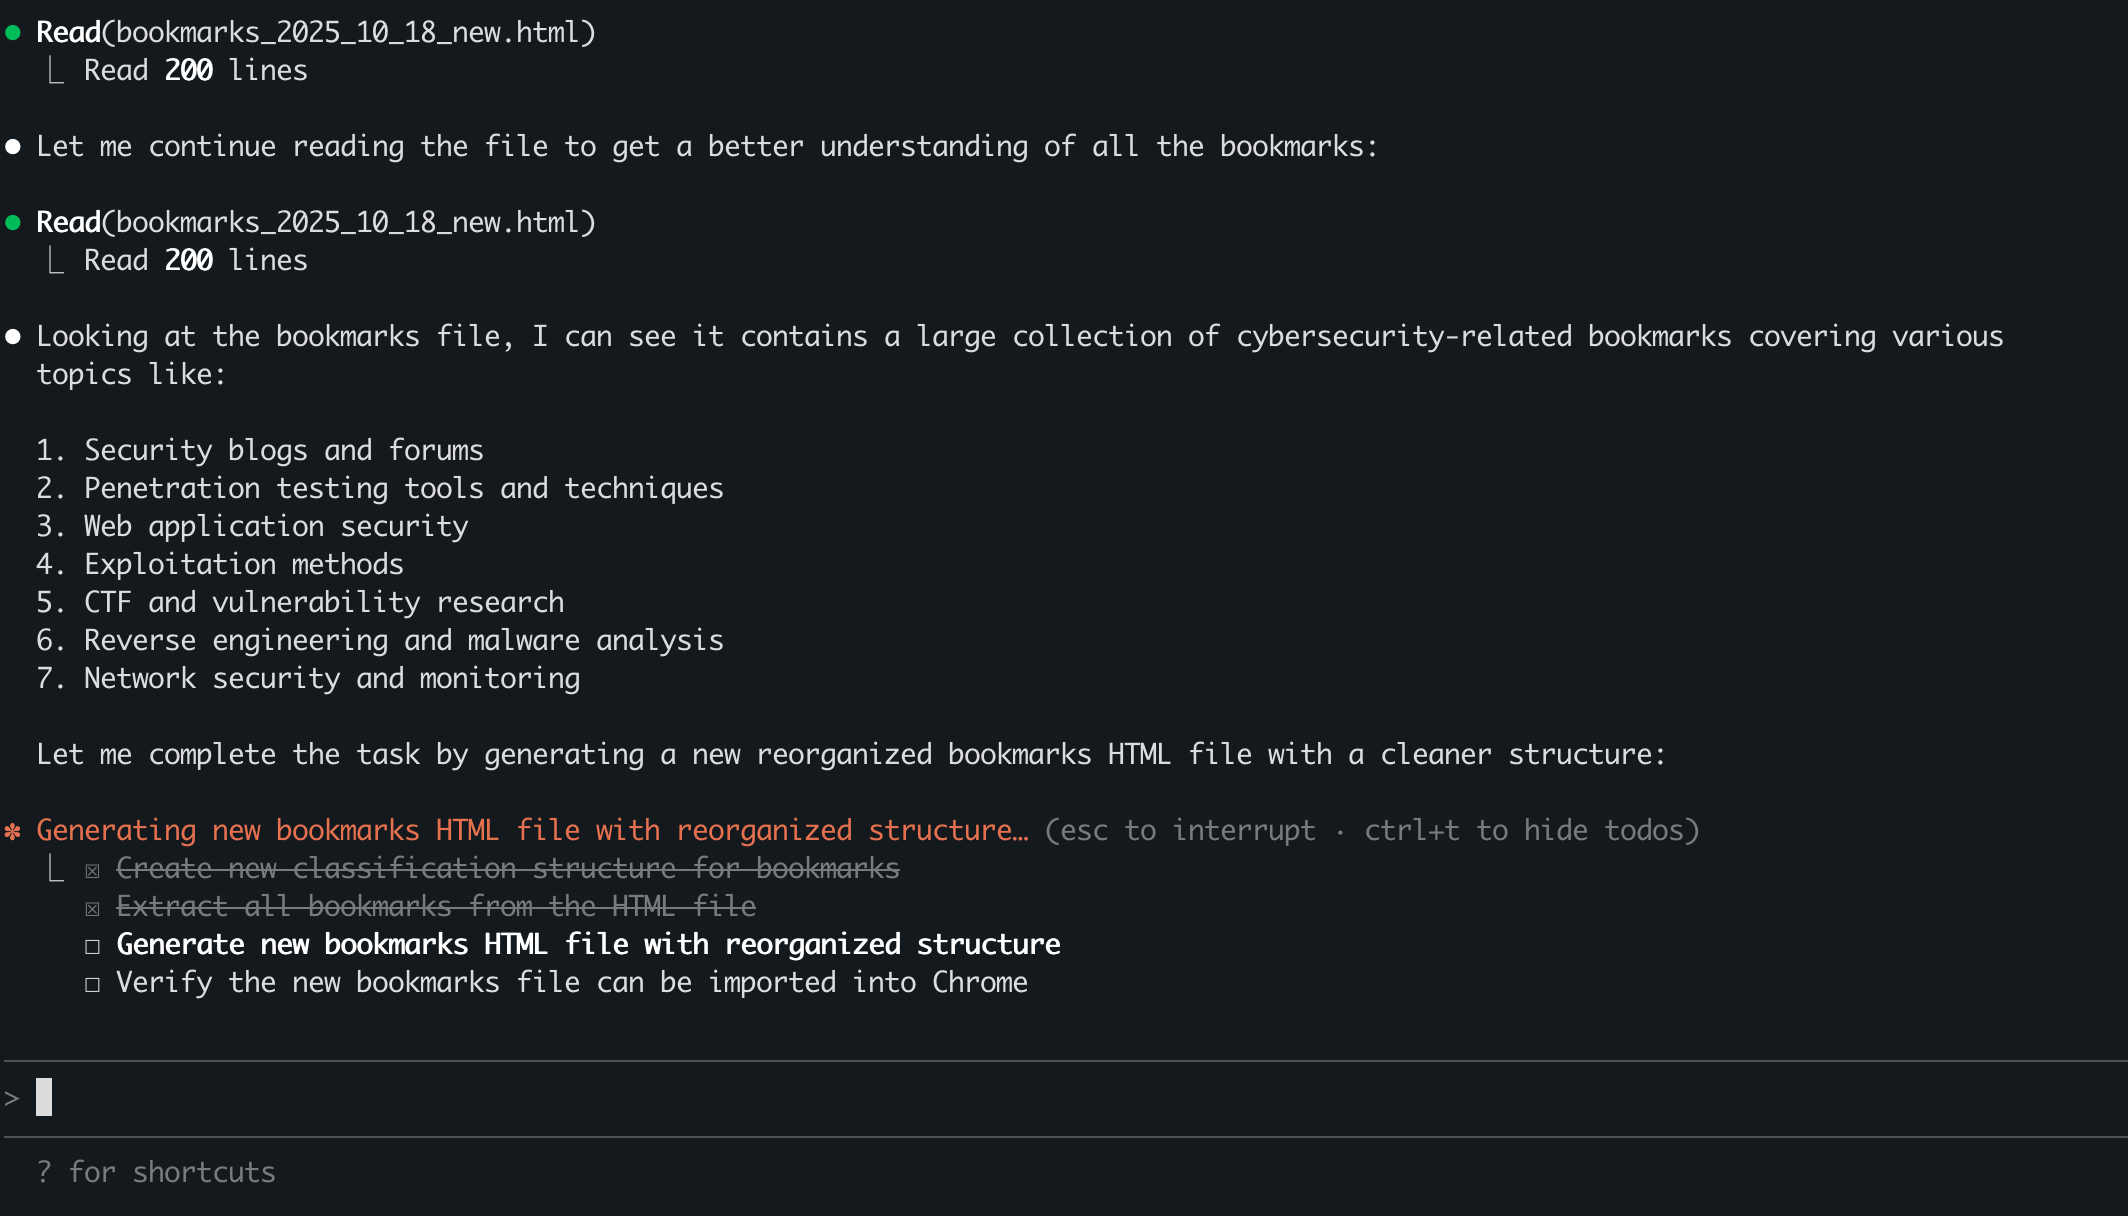Toggle the checked "Create new classification structure" checkbox

click(x=92, y=871)
